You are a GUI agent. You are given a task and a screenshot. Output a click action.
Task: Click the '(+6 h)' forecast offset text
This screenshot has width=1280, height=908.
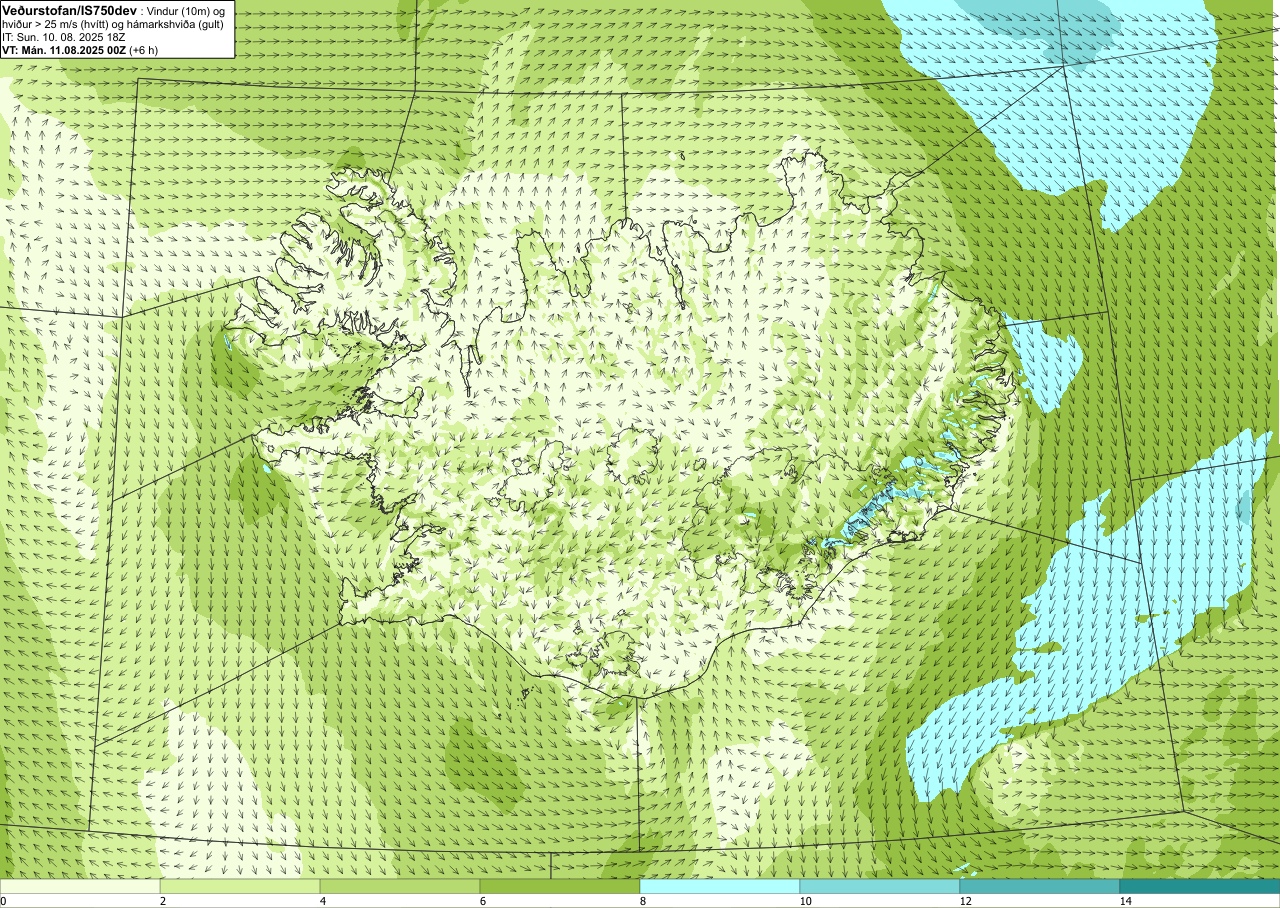click(x=144, y=49)
